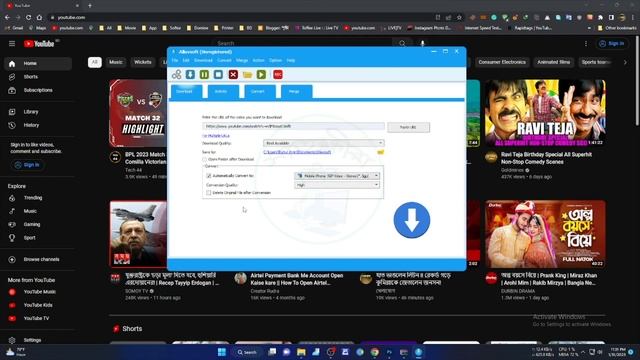Viewport: 640px width, 360px height.
Task: Click the large round blue download button
Action: pyautogui.click(x=411, y=220)
